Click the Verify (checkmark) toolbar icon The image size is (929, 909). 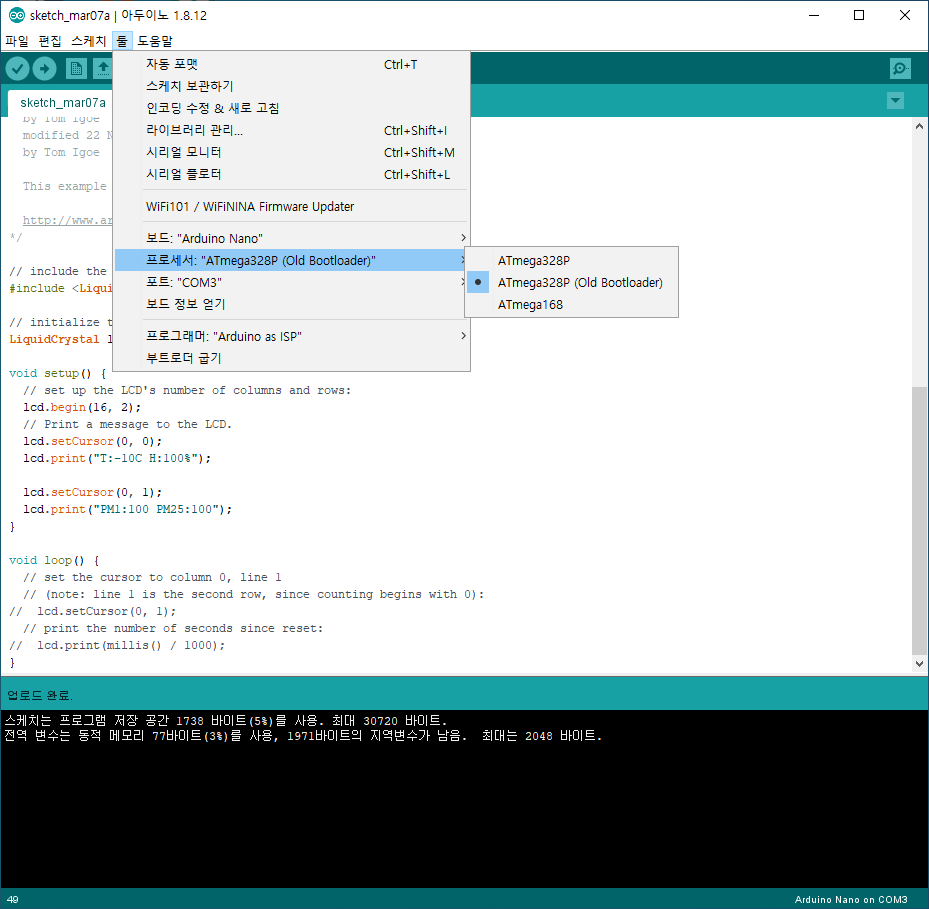(18, 69)
